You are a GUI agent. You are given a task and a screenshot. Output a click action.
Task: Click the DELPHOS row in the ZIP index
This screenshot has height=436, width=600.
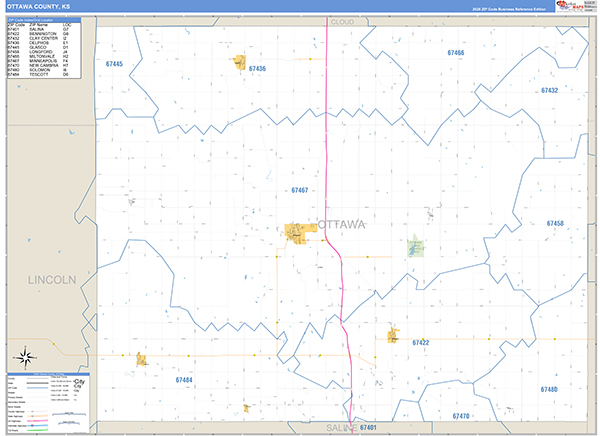[x=38, y=43]
